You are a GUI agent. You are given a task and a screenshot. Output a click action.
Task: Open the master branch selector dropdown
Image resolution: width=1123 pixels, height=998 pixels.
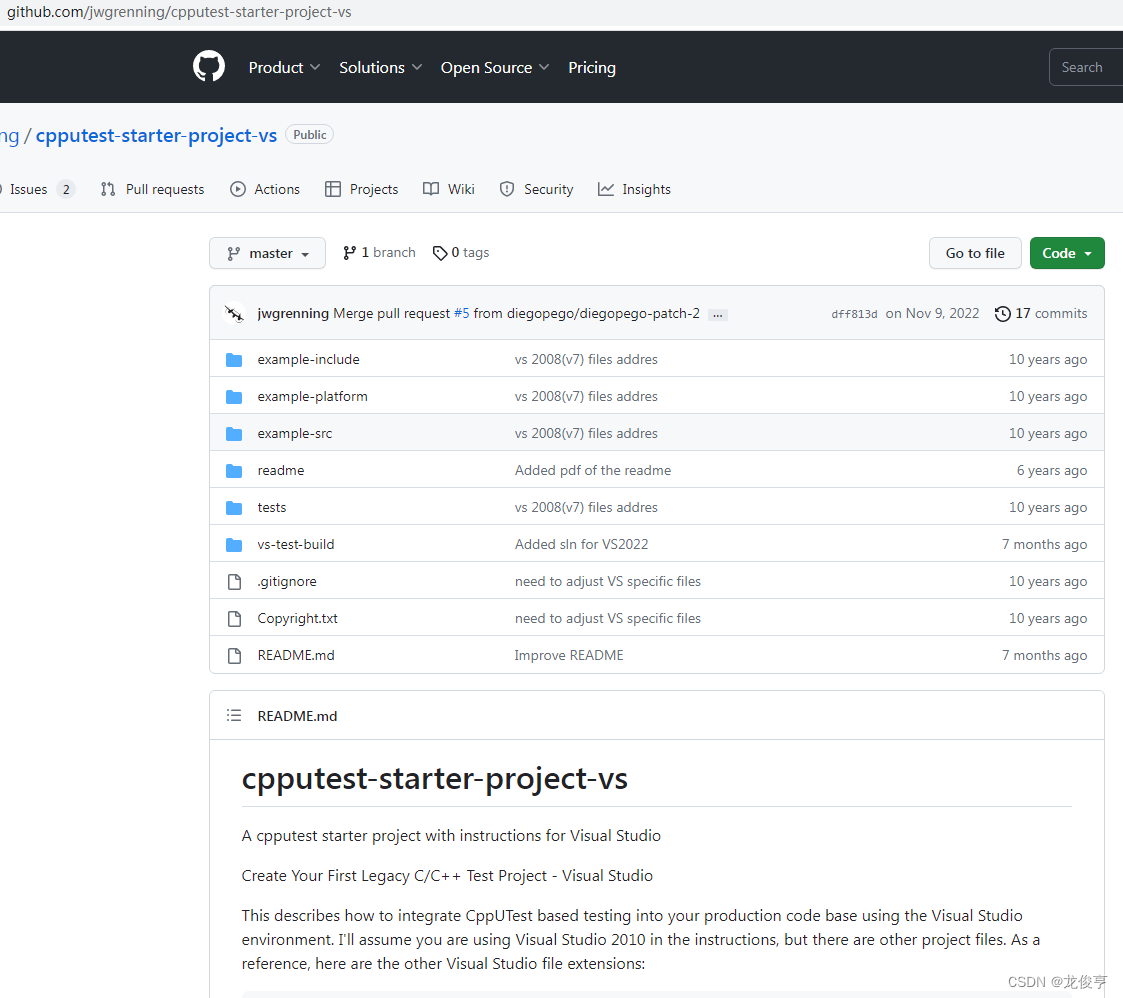click(267, 253)
